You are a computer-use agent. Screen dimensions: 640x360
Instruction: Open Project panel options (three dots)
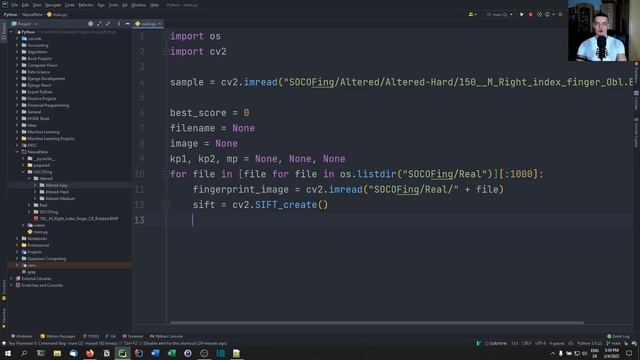point(119,24)
